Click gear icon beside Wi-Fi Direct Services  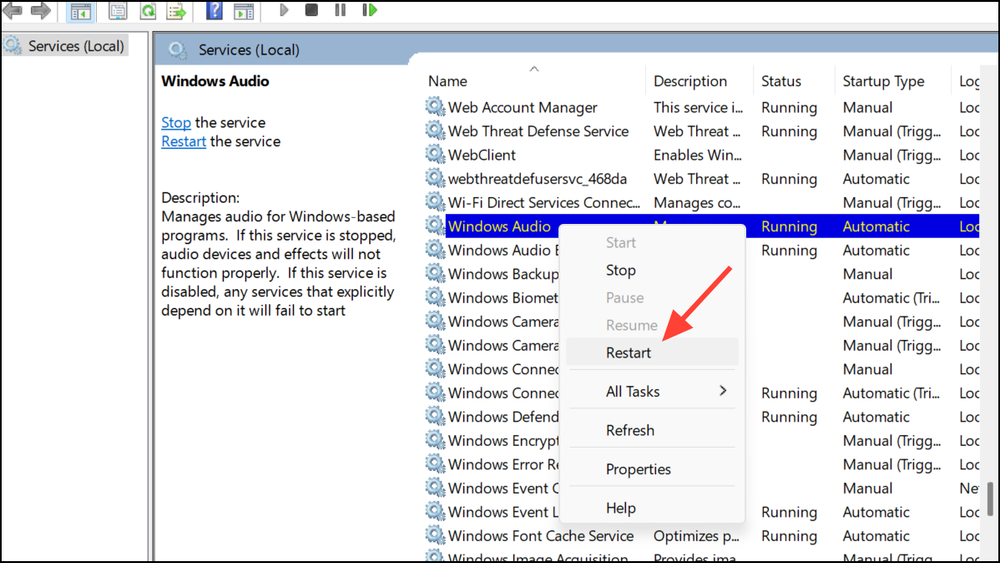(436, 202)
